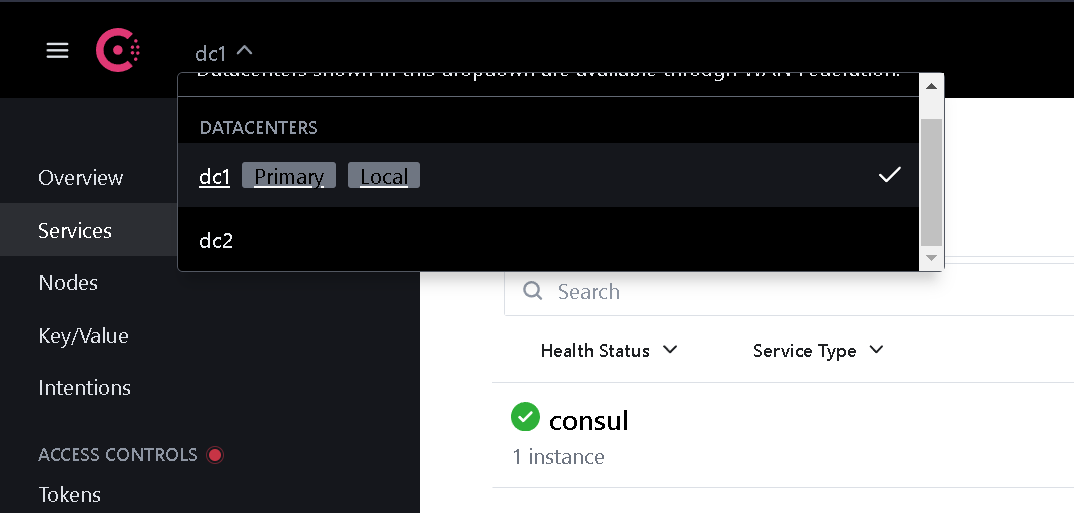Click the checkmark next to dc1

pos(889,175)
